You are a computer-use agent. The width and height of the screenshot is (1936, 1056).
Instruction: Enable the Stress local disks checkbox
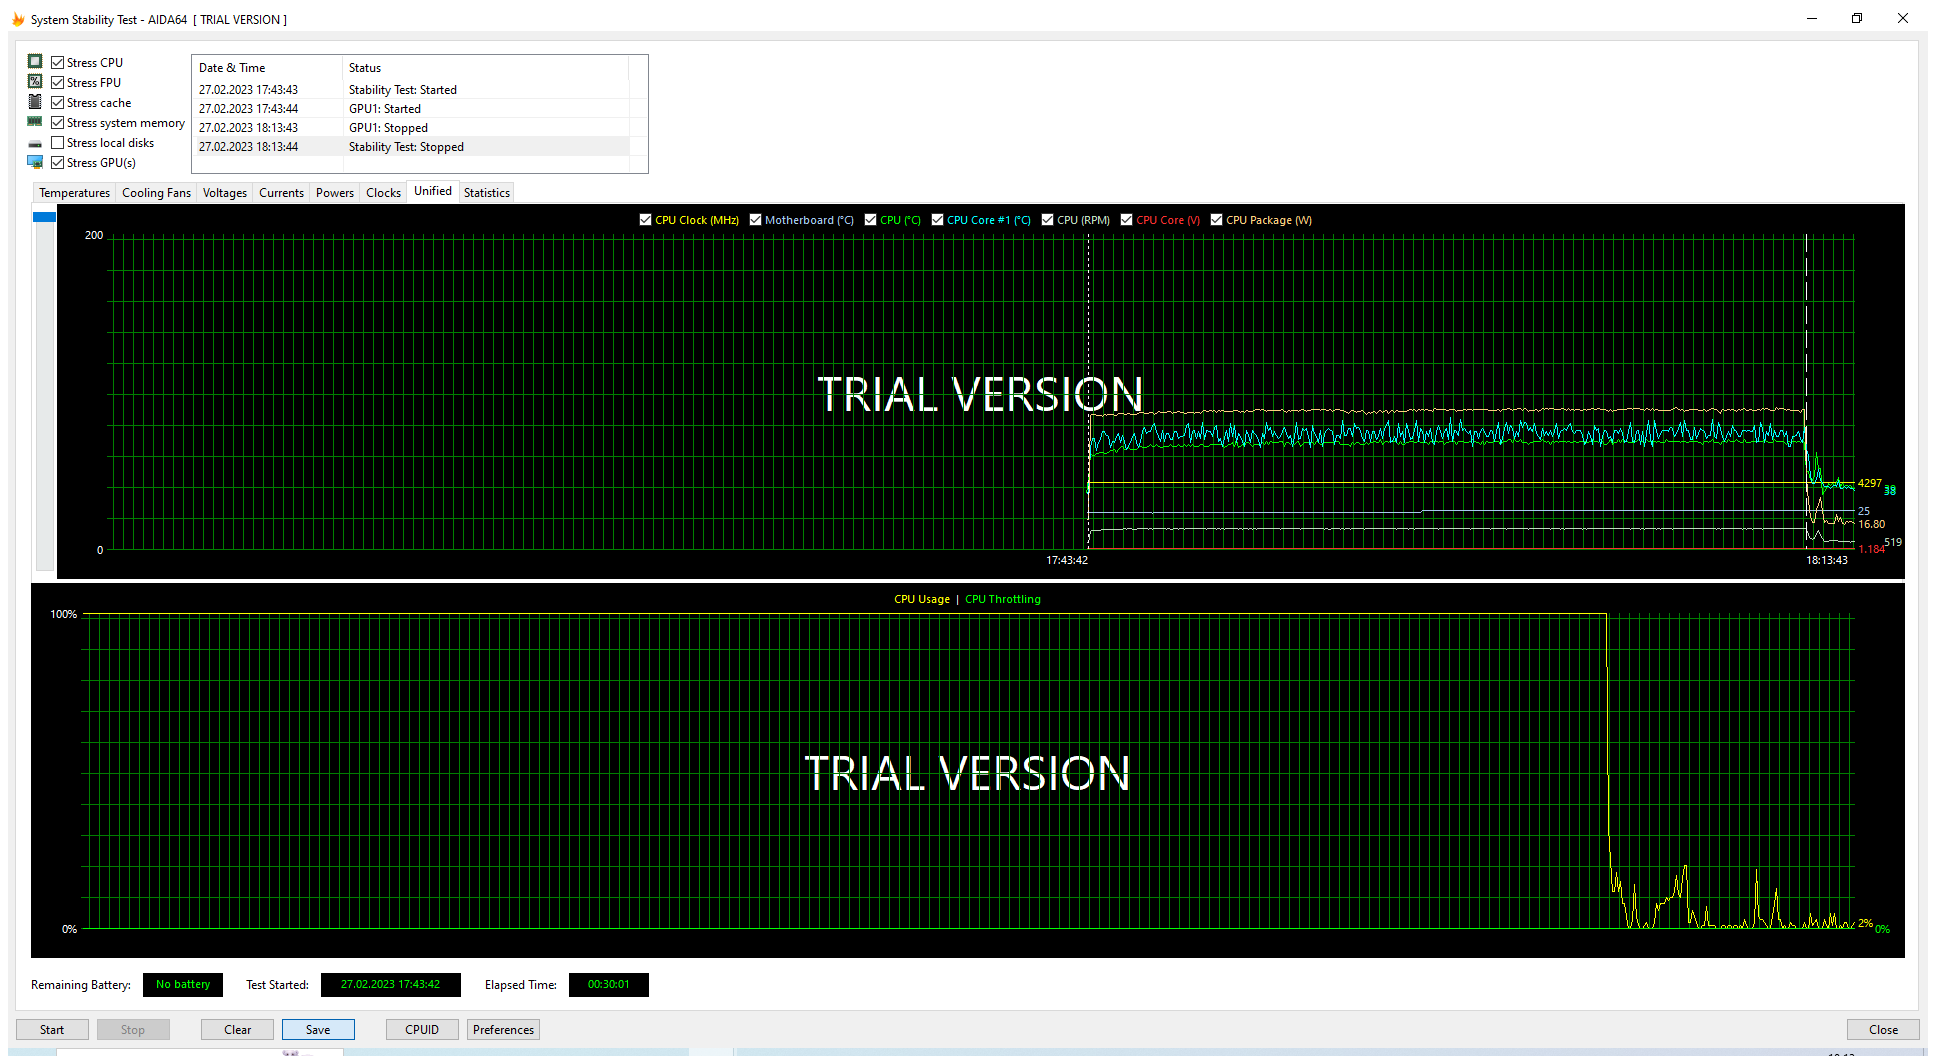tap(58, 143)
